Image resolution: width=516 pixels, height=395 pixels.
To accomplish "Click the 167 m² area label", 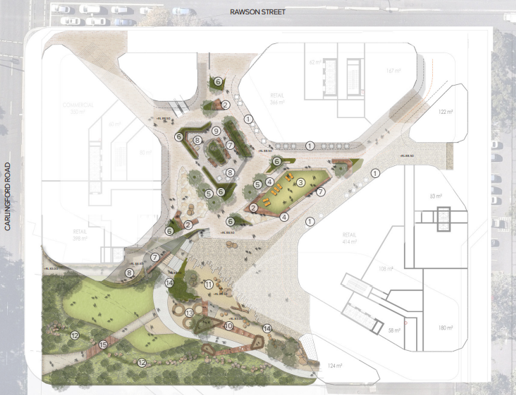I will coord(393,71).
